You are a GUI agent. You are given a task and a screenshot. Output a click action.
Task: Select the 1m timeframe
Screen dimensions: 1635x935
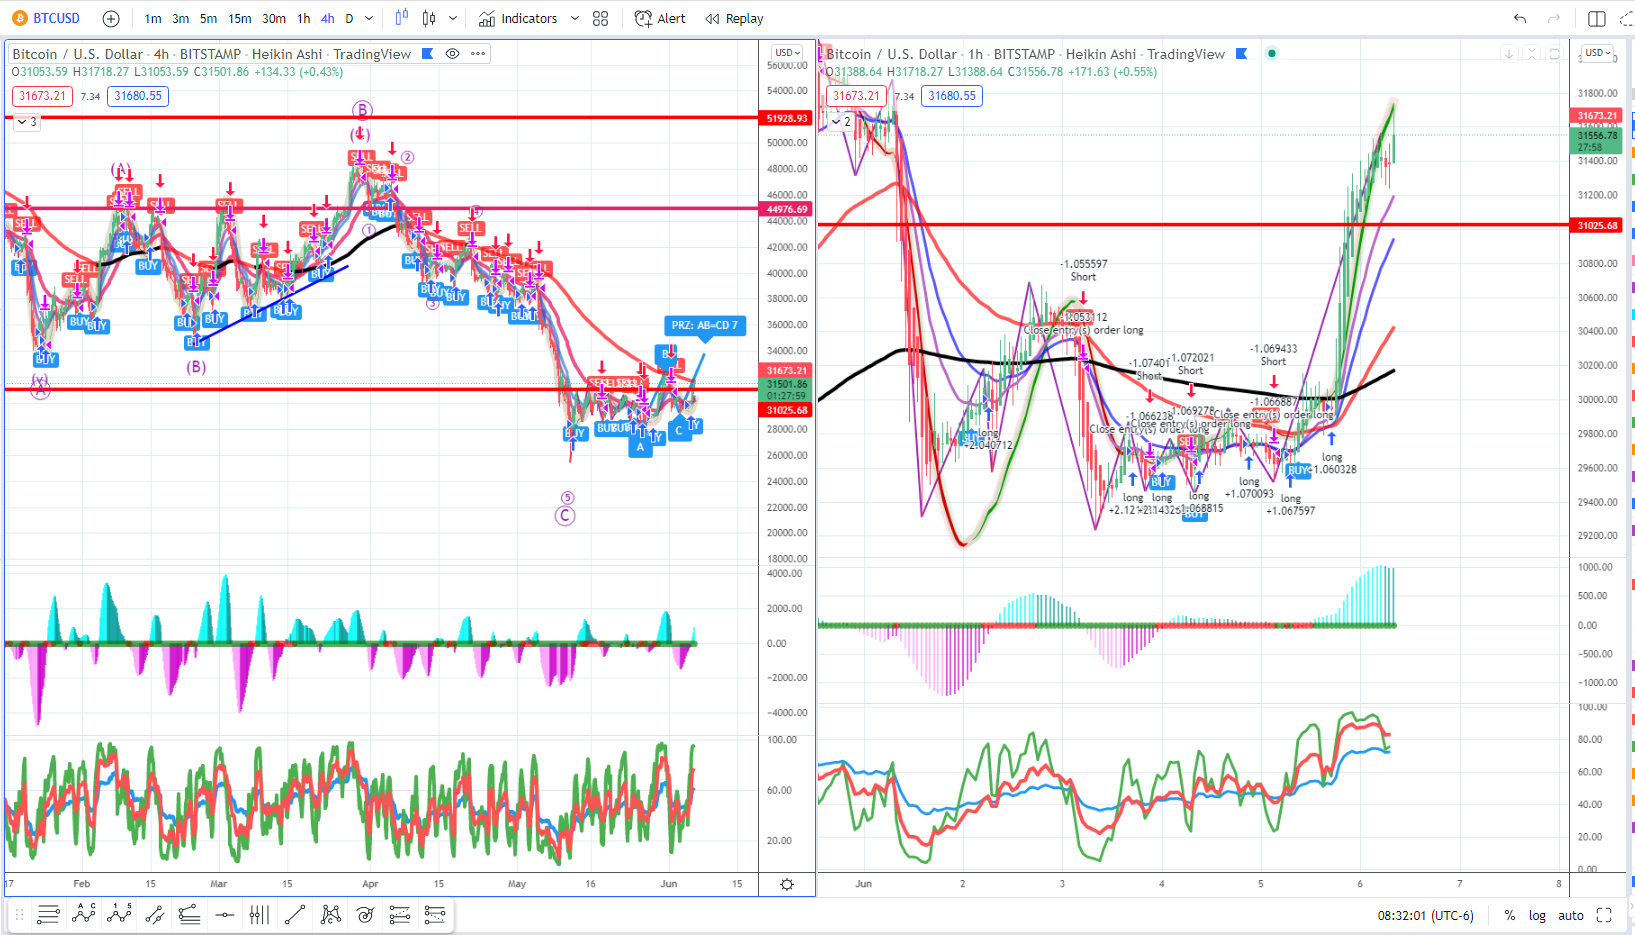pyautogui.click(x=153, y=18)
